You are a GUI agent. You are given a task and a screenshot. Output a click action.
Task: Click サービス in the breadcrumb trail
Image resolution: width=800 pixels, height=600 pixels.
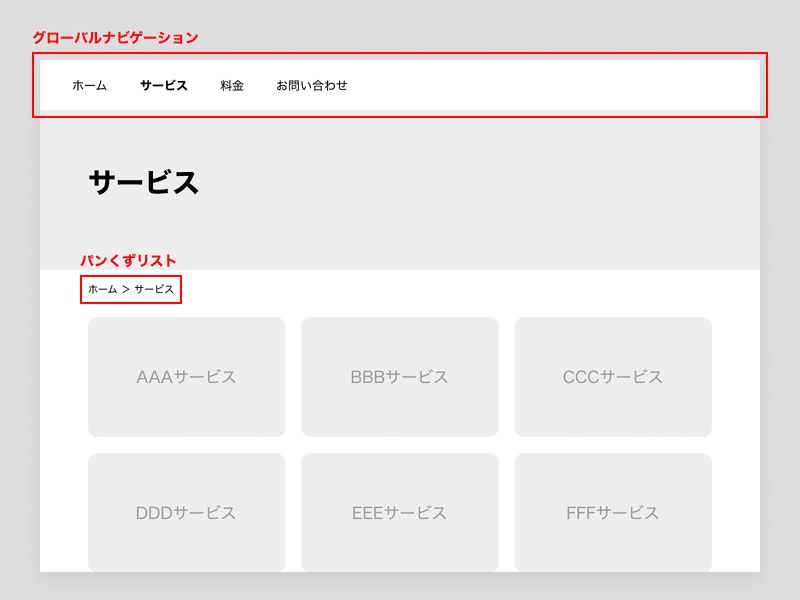pyautogui.click(x=154, y=289)
